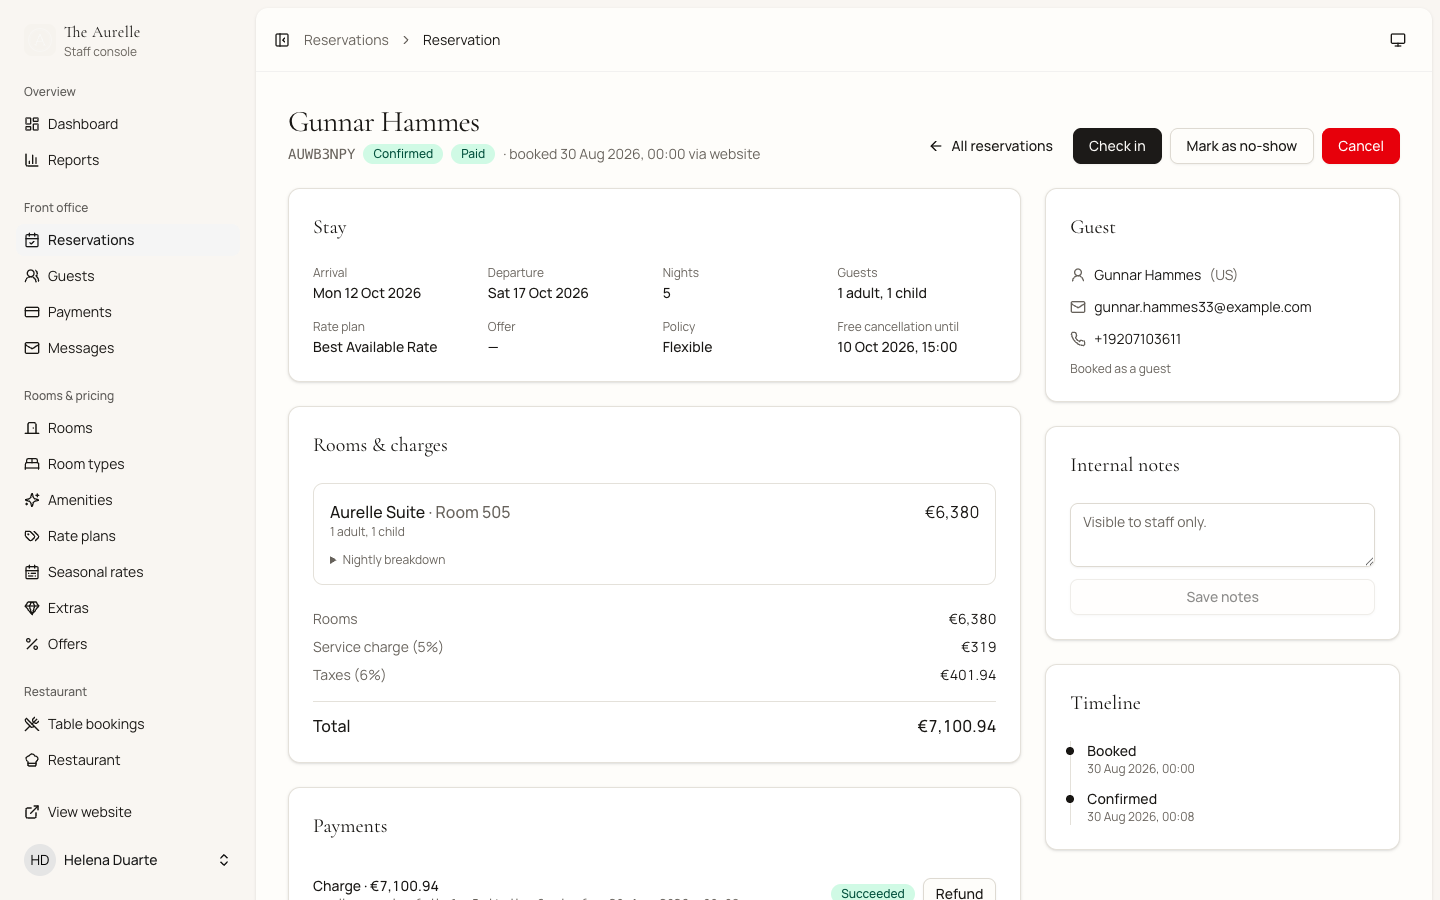Go to Reservations breadcrumb

[346, 40]
